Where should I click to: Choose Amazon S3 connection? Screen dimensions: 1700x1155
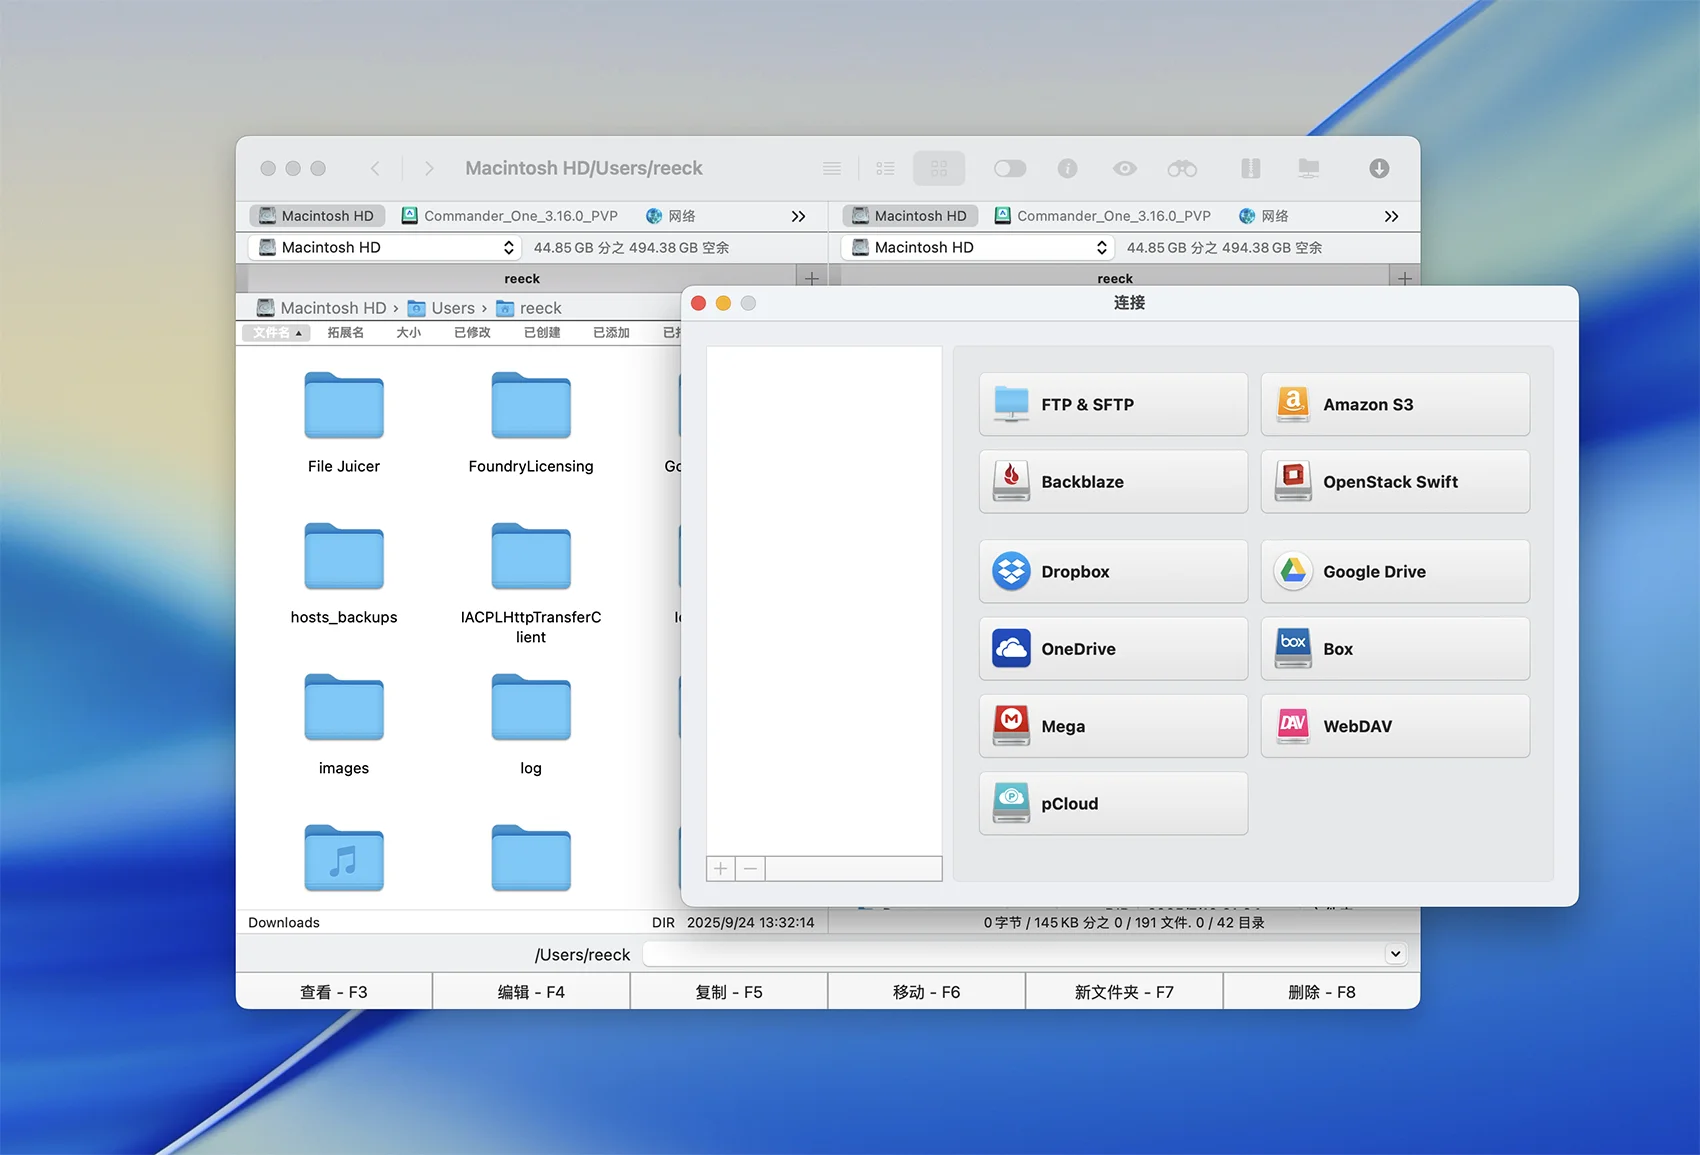point(1395,404)
